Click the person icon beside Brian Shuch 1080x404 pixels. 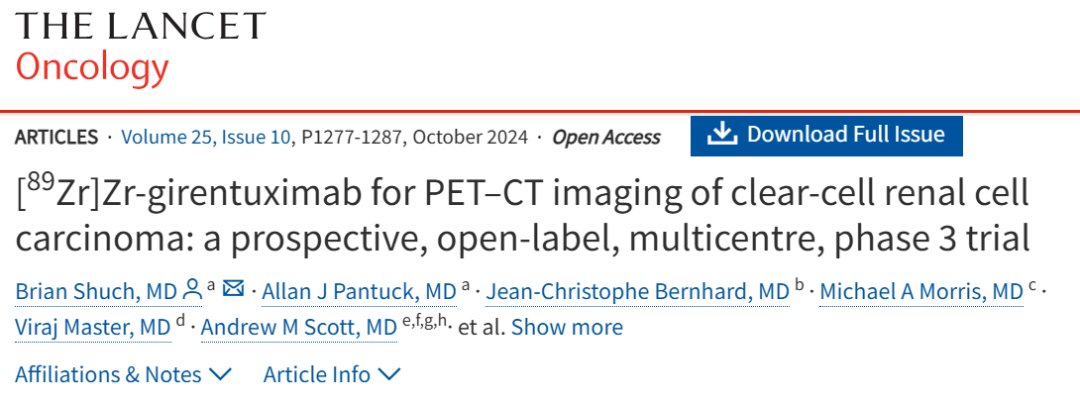pos(192,290)
